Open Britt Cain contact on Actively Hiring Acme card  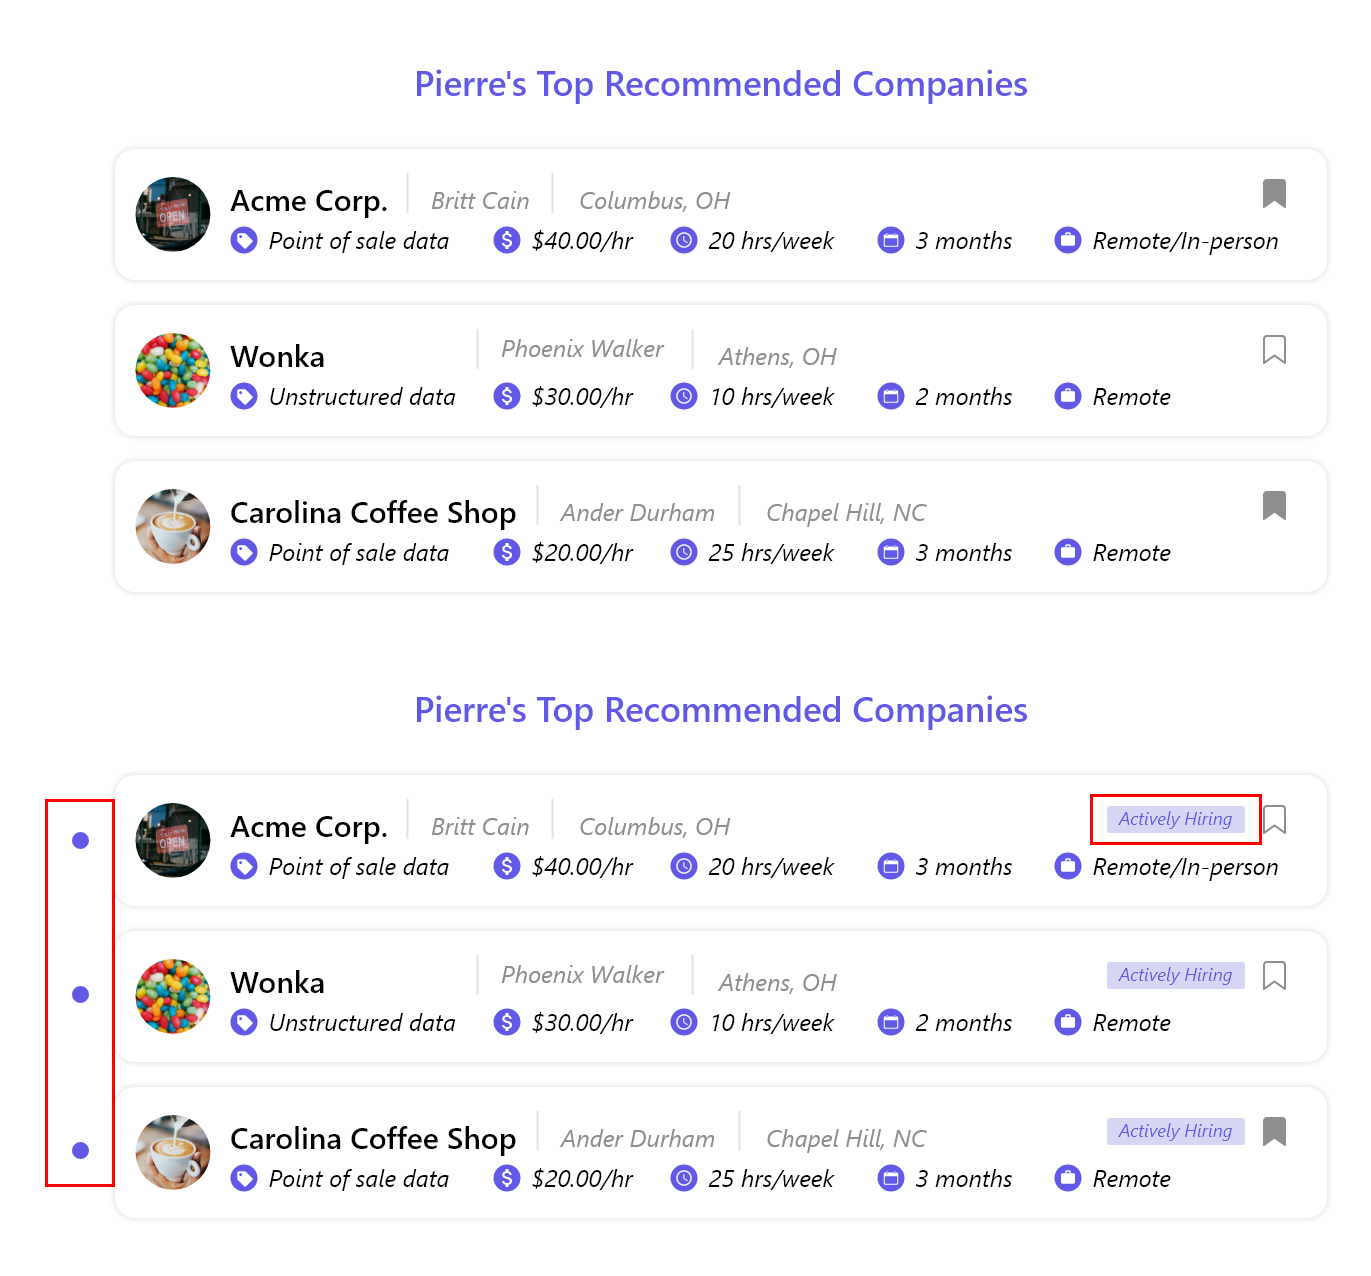click(x=480, y=827)
